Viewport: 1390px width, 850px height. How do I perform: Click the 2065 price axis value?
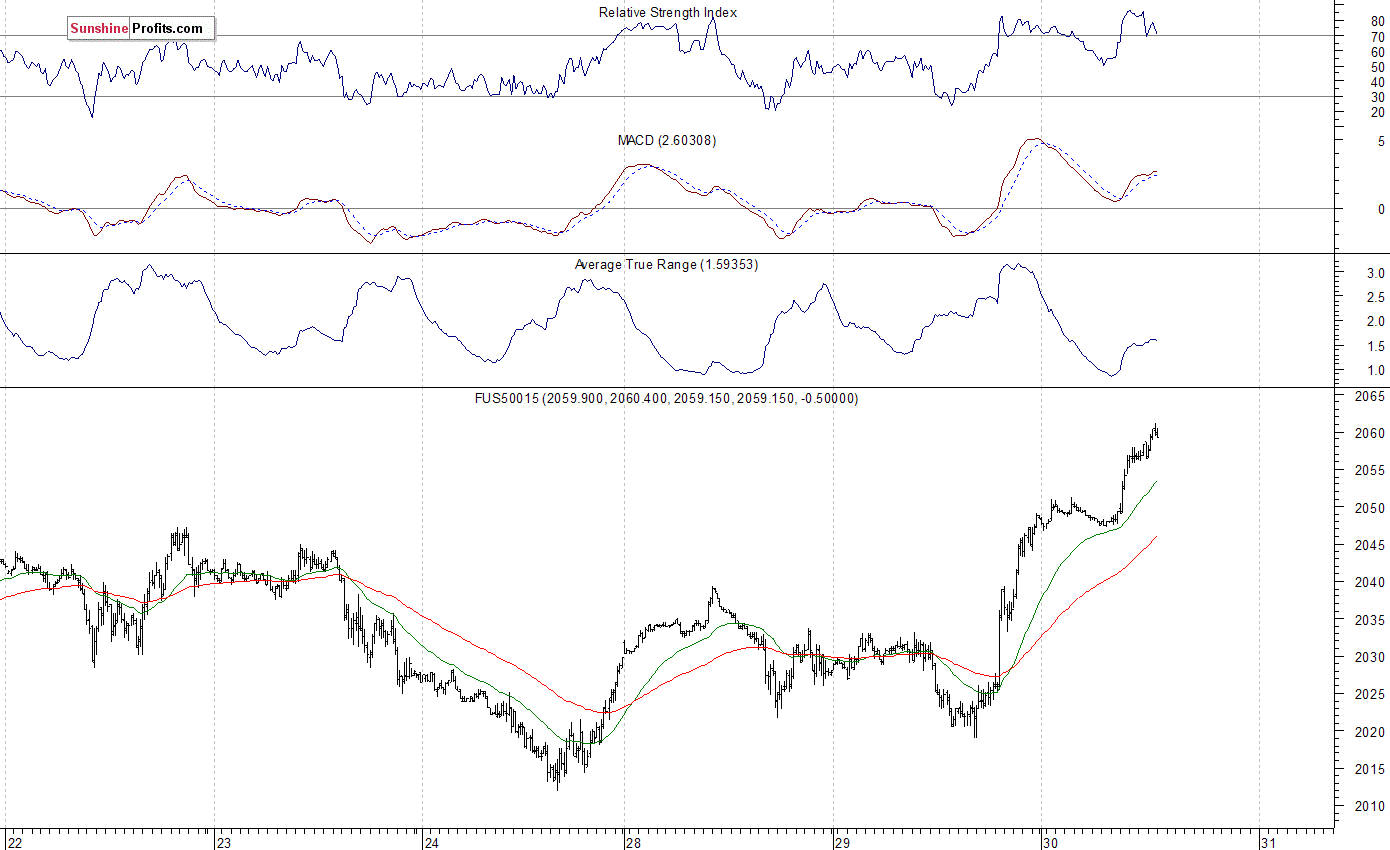click(x=1370, y=397)
